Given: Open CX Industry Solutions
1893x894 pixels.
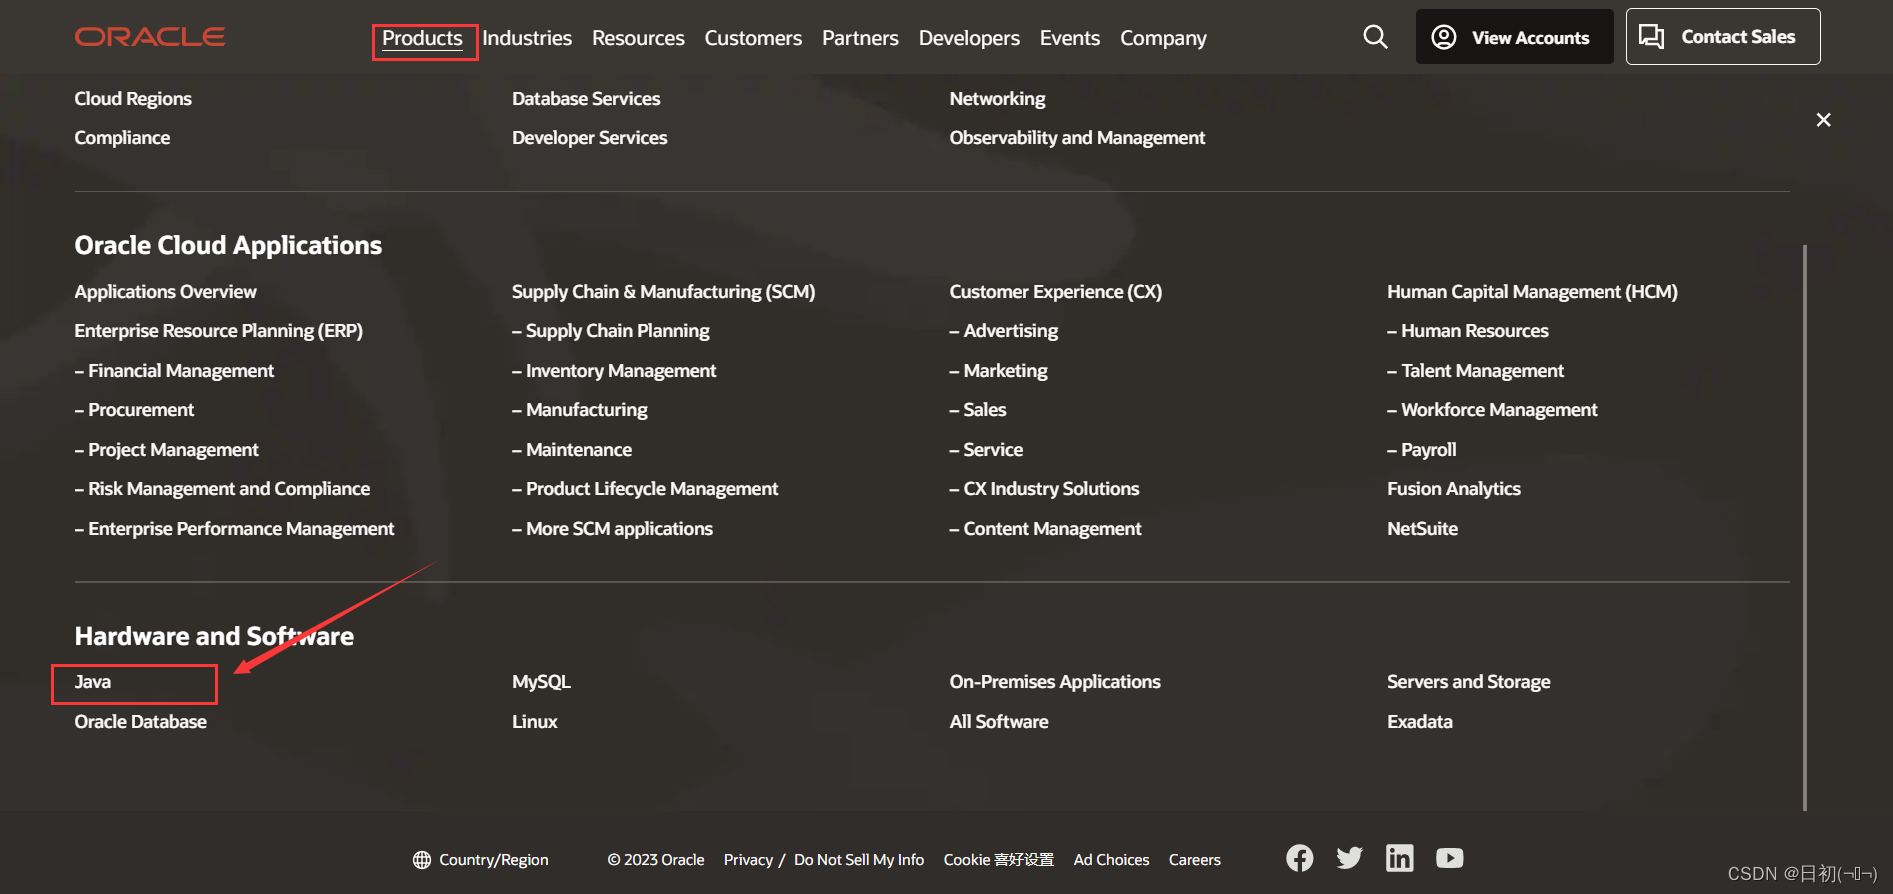Looking at the screenshot, I should [x=1044, y=489].
